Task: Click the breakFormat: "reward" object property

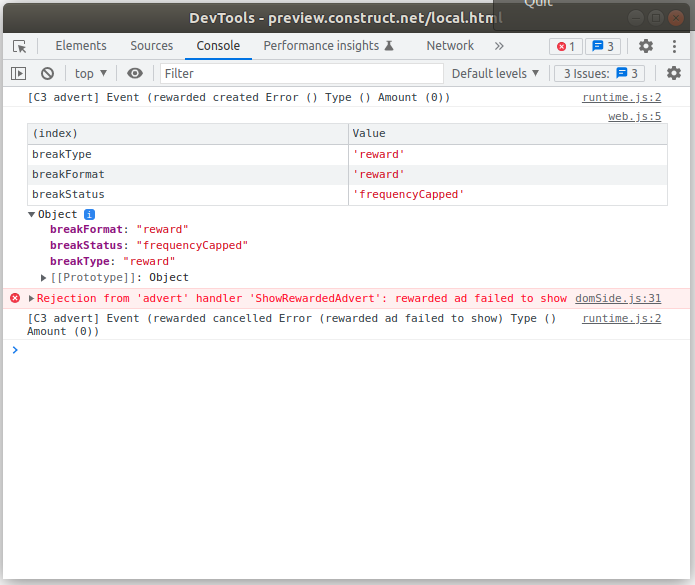Action: [119, 230]
